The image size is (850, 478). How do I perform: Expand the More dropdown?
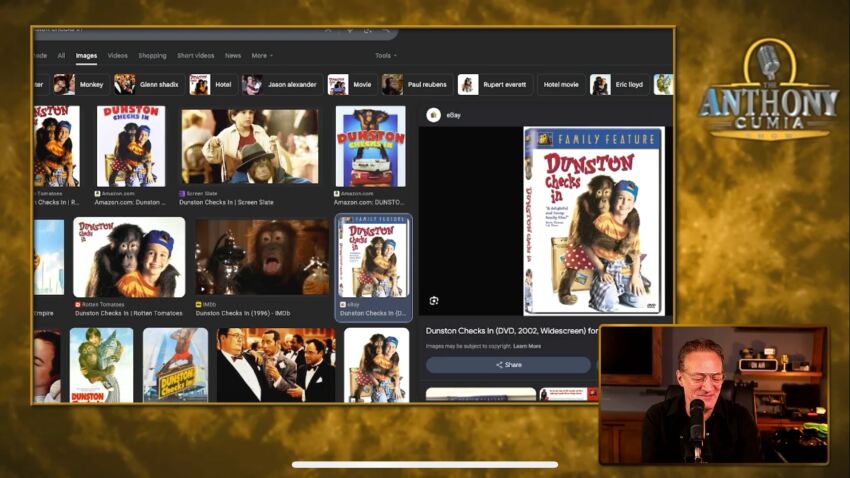262,55
